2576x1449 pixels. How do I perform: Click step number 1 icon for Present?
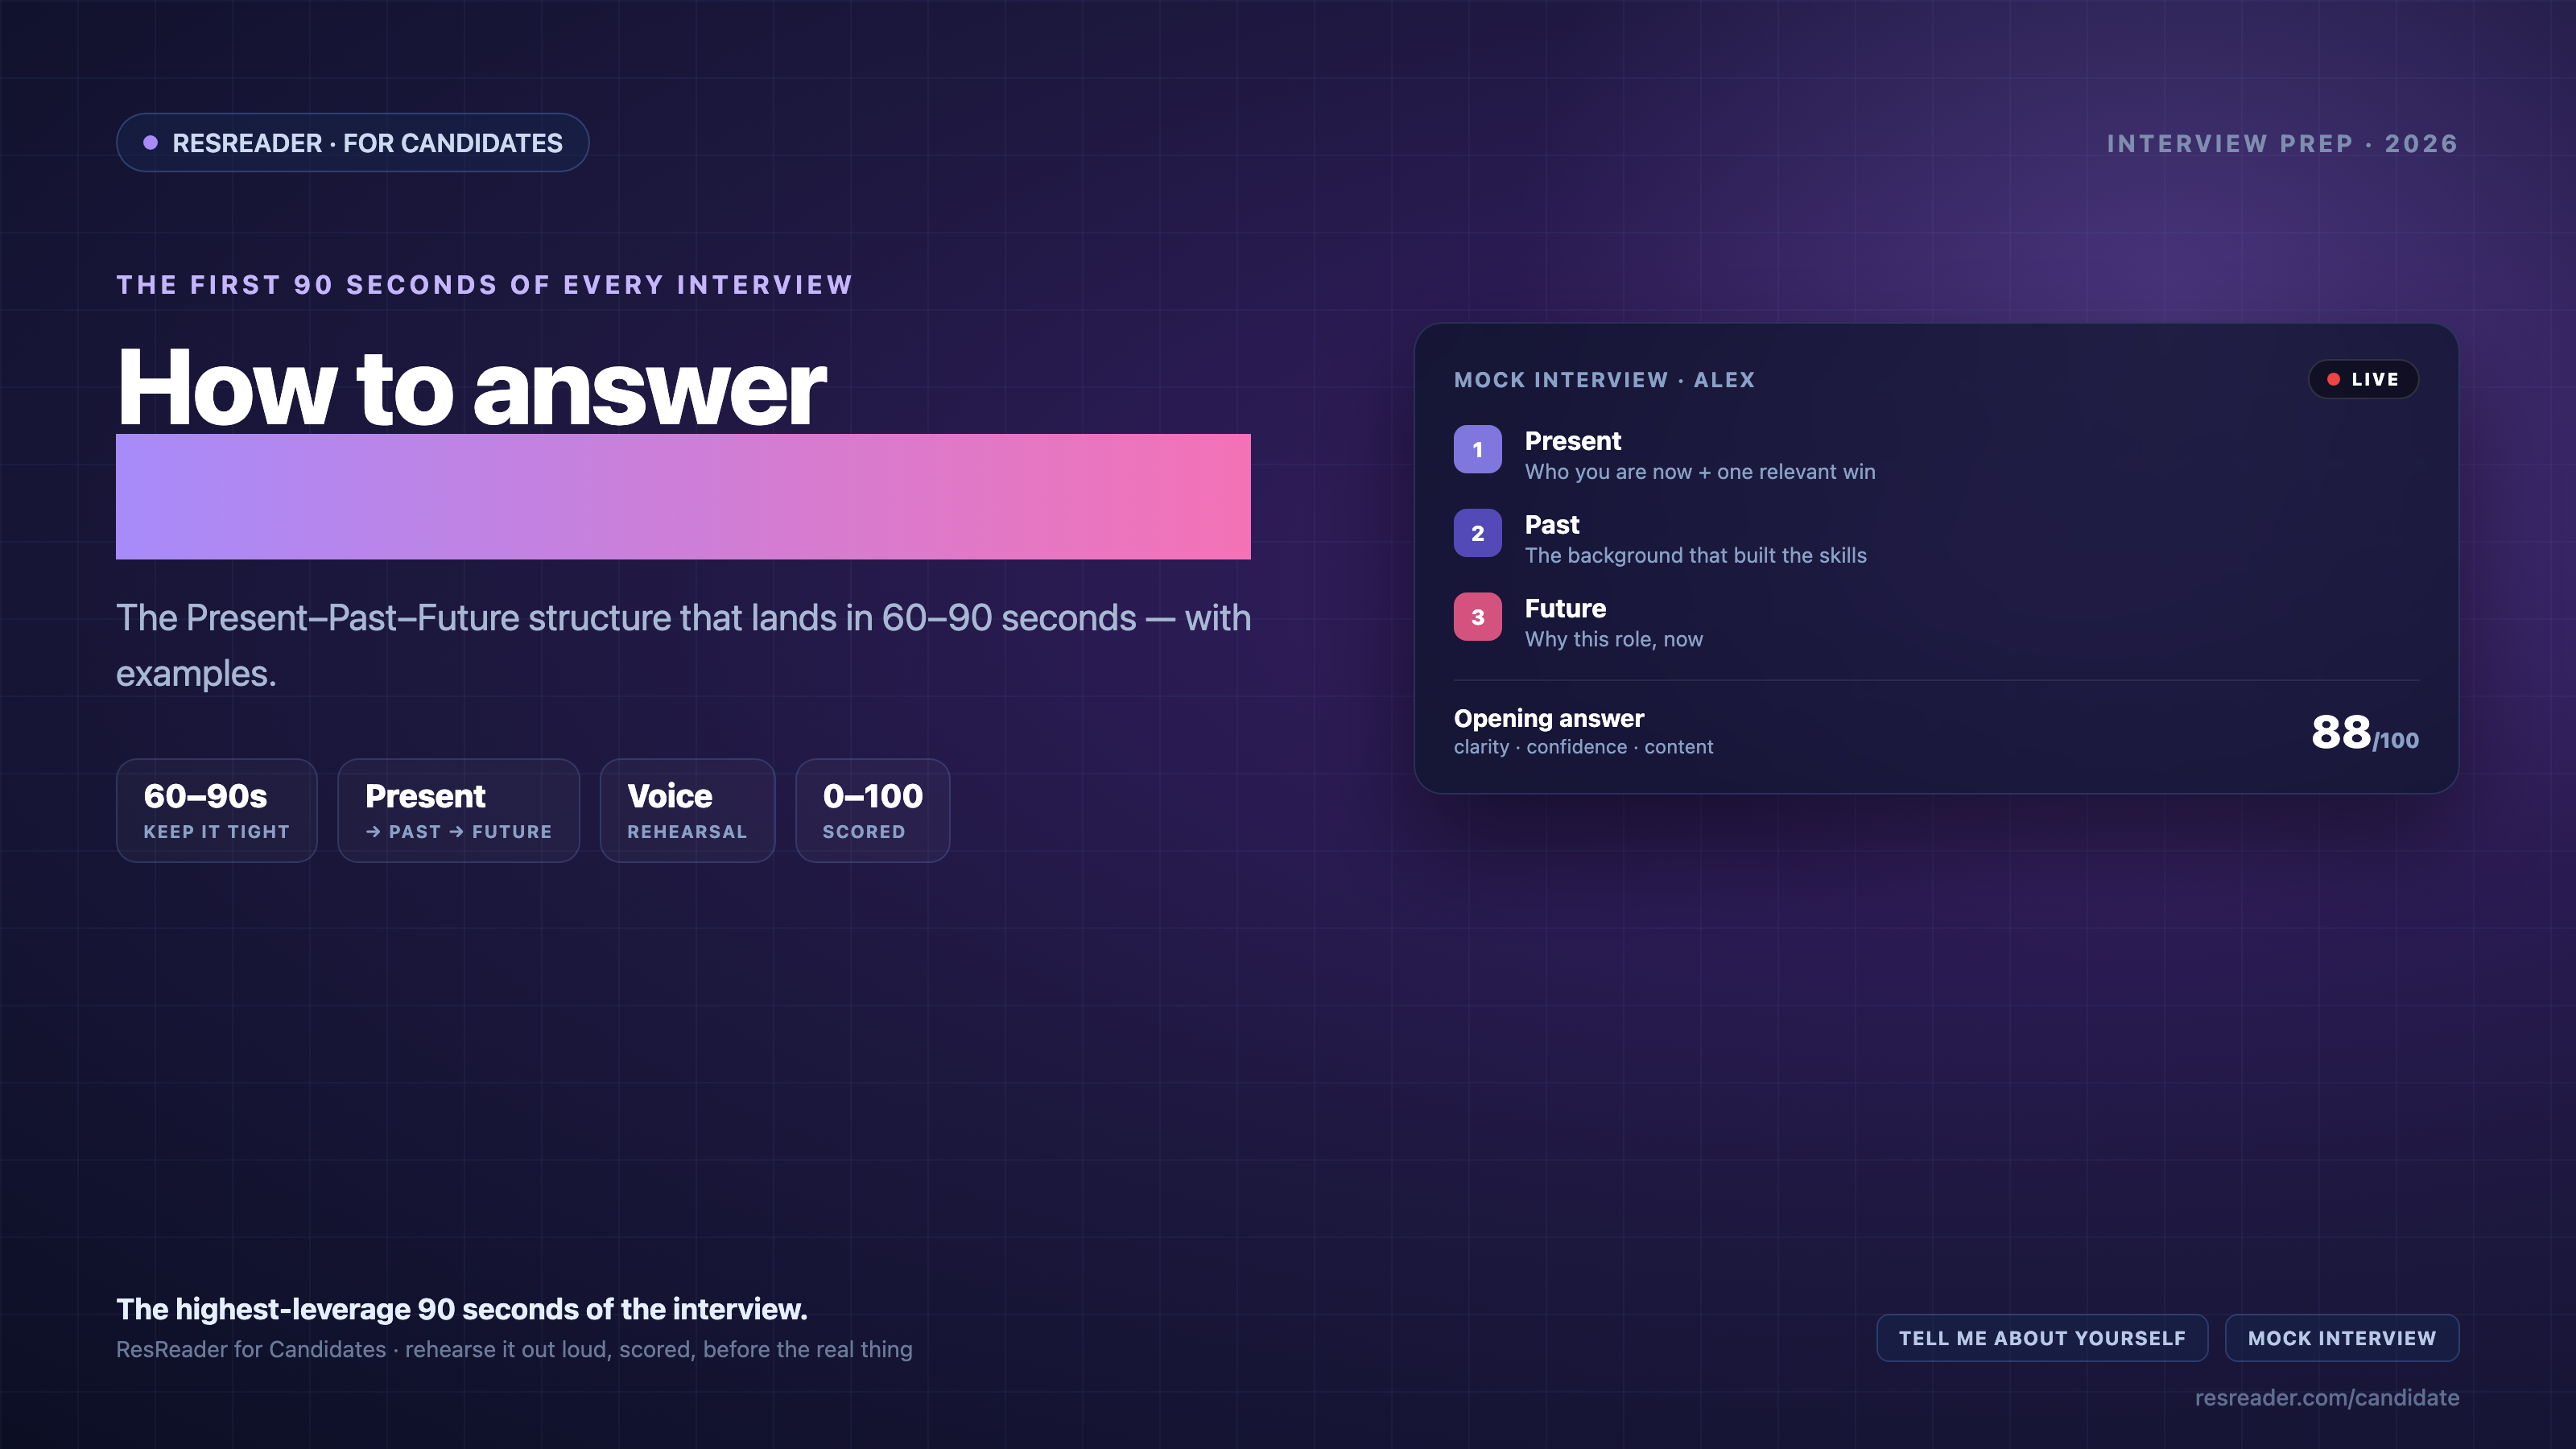pyautogui.click(x=1477, y=449)
